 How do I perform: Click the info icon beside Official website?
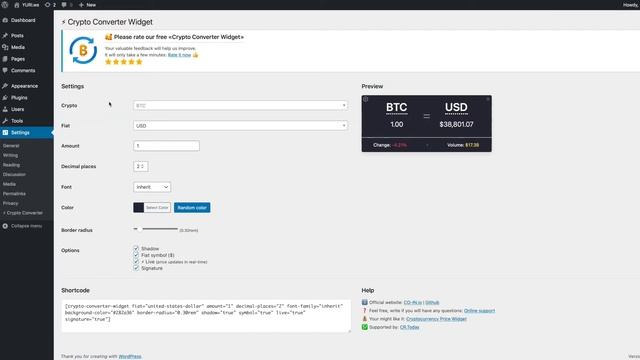(x=364, y=302)
